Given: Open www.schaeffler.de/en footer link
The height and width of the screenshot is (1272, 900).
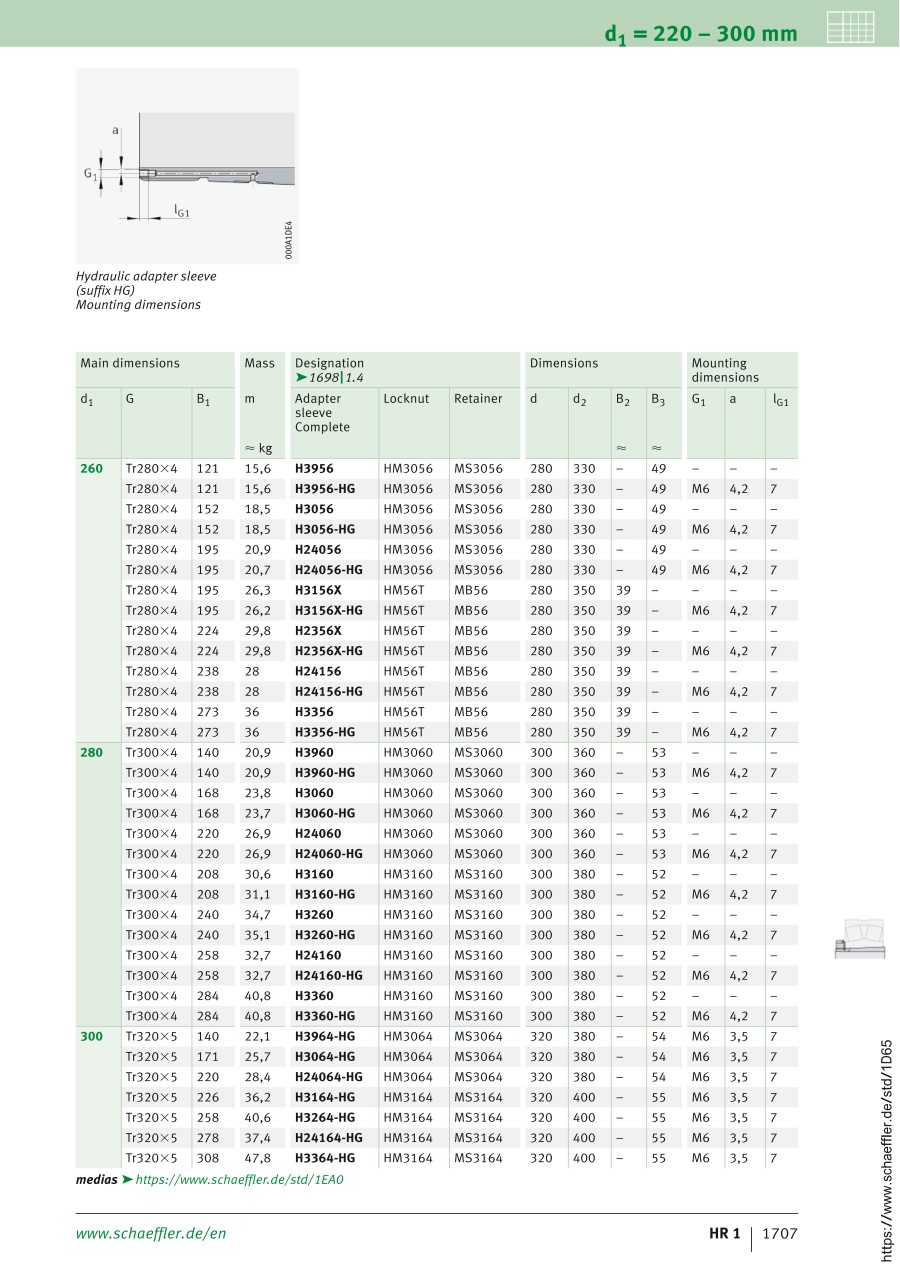Looking at the screenshot, I should pyautogui.click(x=151, y=1233).
